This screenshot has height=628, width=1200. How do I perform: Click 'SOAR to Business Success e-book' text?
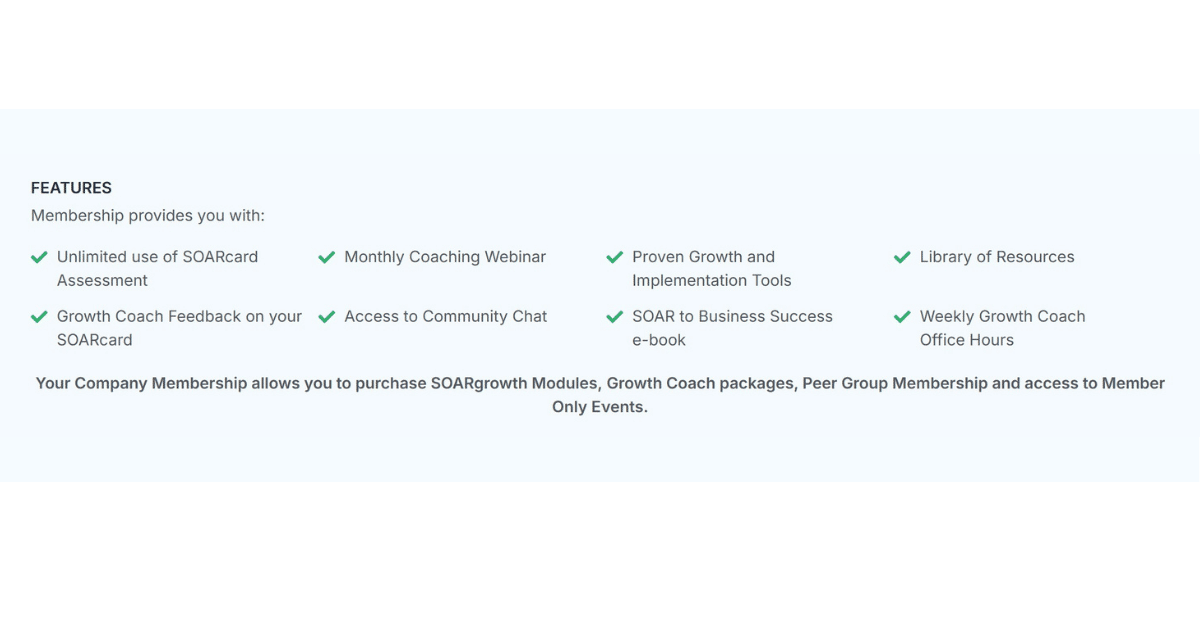click(x=732, y=328)
